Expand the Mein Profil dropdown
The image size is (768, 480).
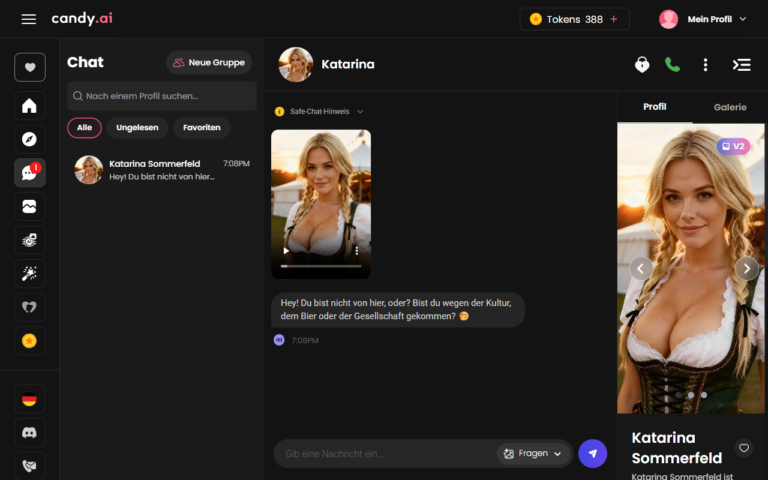click(x=743, y=19)
